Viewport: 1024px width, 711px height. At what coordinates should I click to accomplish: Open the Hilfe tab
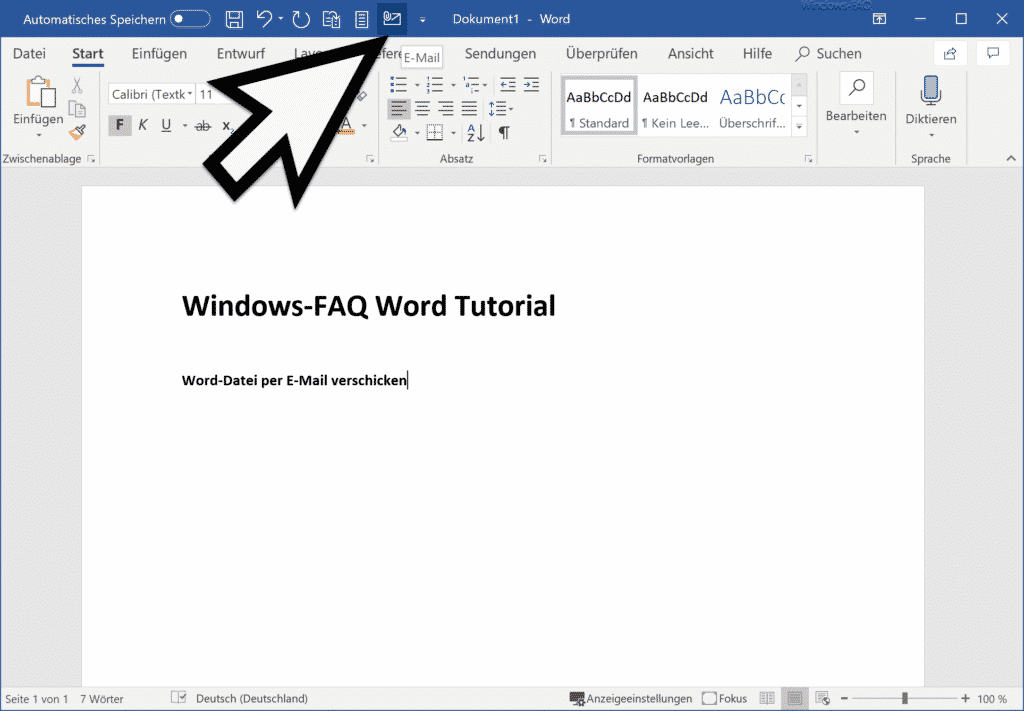pos(757,54)
